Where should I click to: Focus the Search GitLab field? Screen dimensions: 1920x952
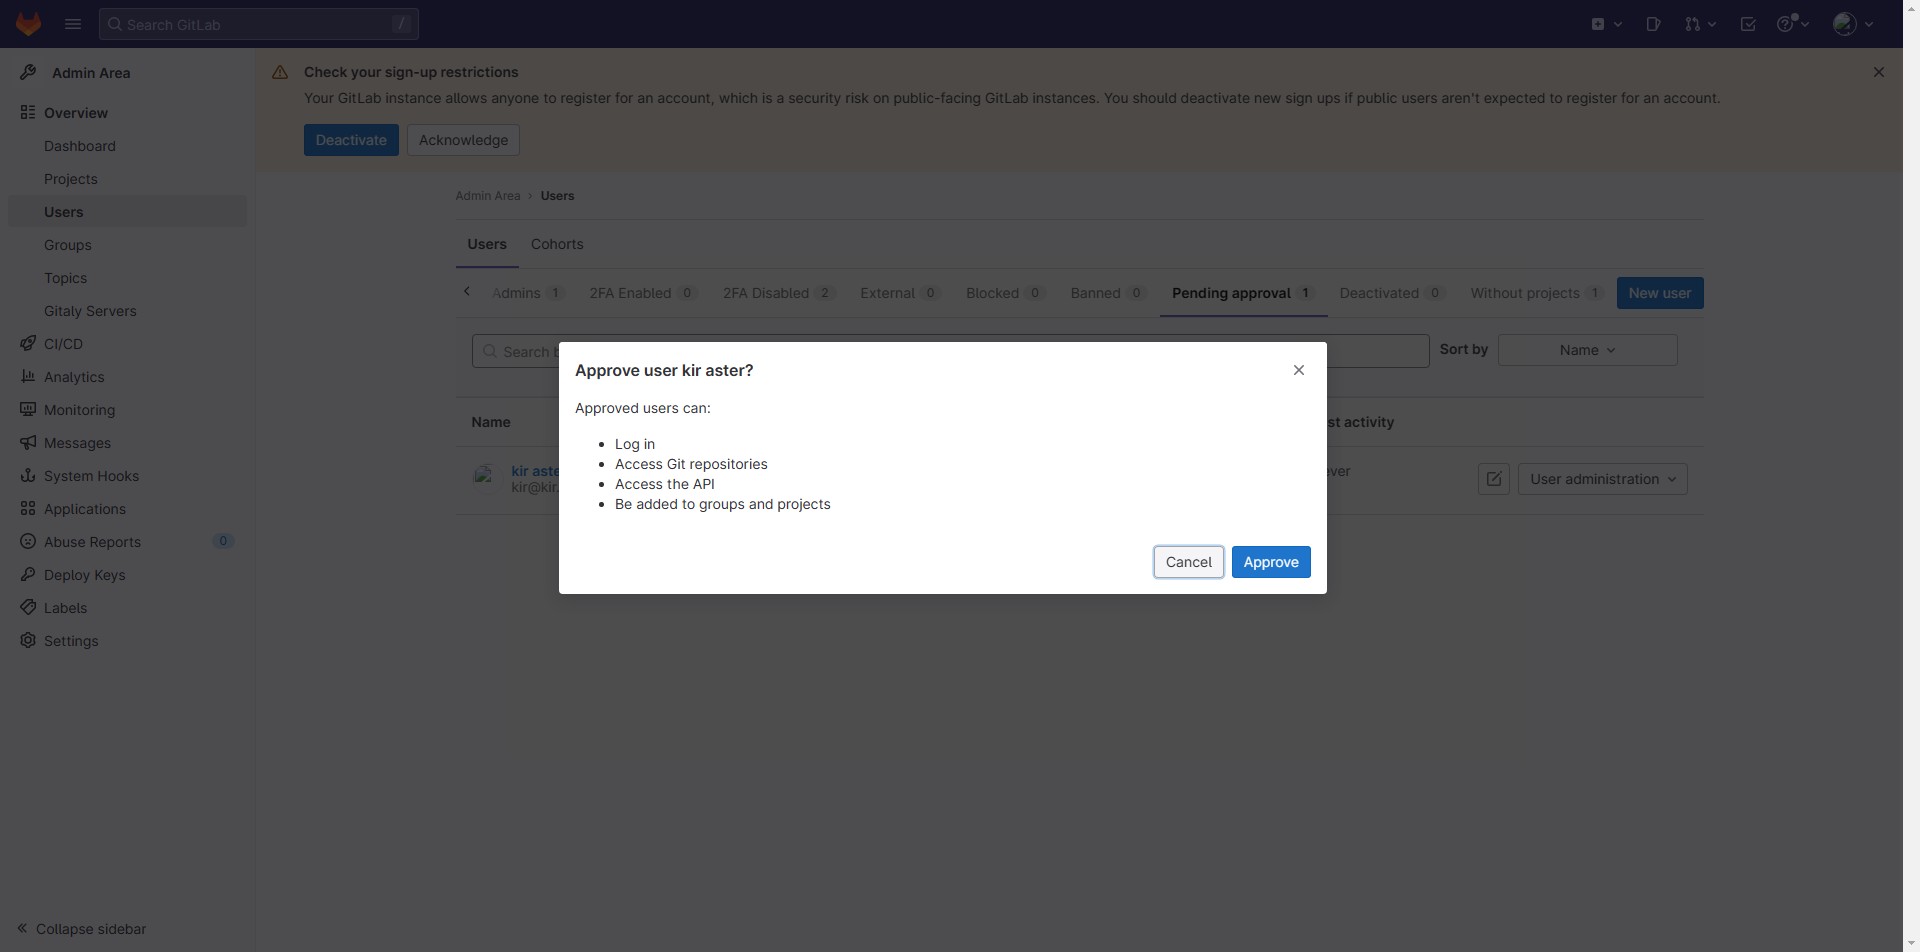coord(259,24)
